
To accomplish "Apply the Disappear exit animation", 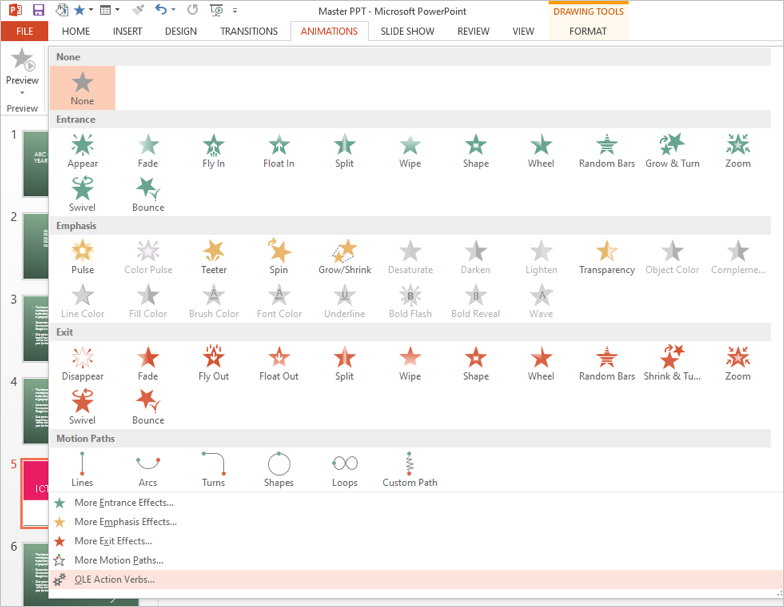I will tap(83, 363).
